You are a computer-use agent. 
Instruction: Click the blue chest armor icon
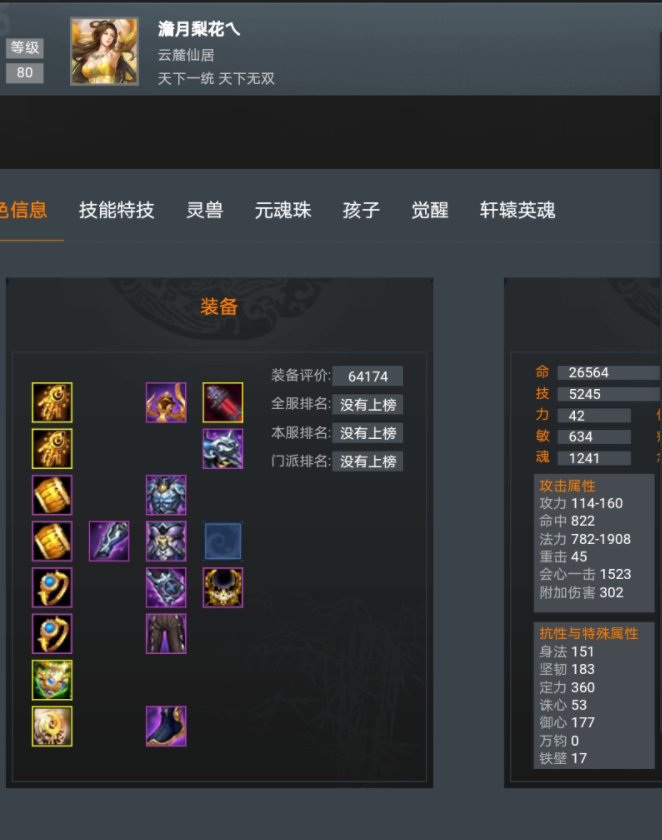[166, 495]
